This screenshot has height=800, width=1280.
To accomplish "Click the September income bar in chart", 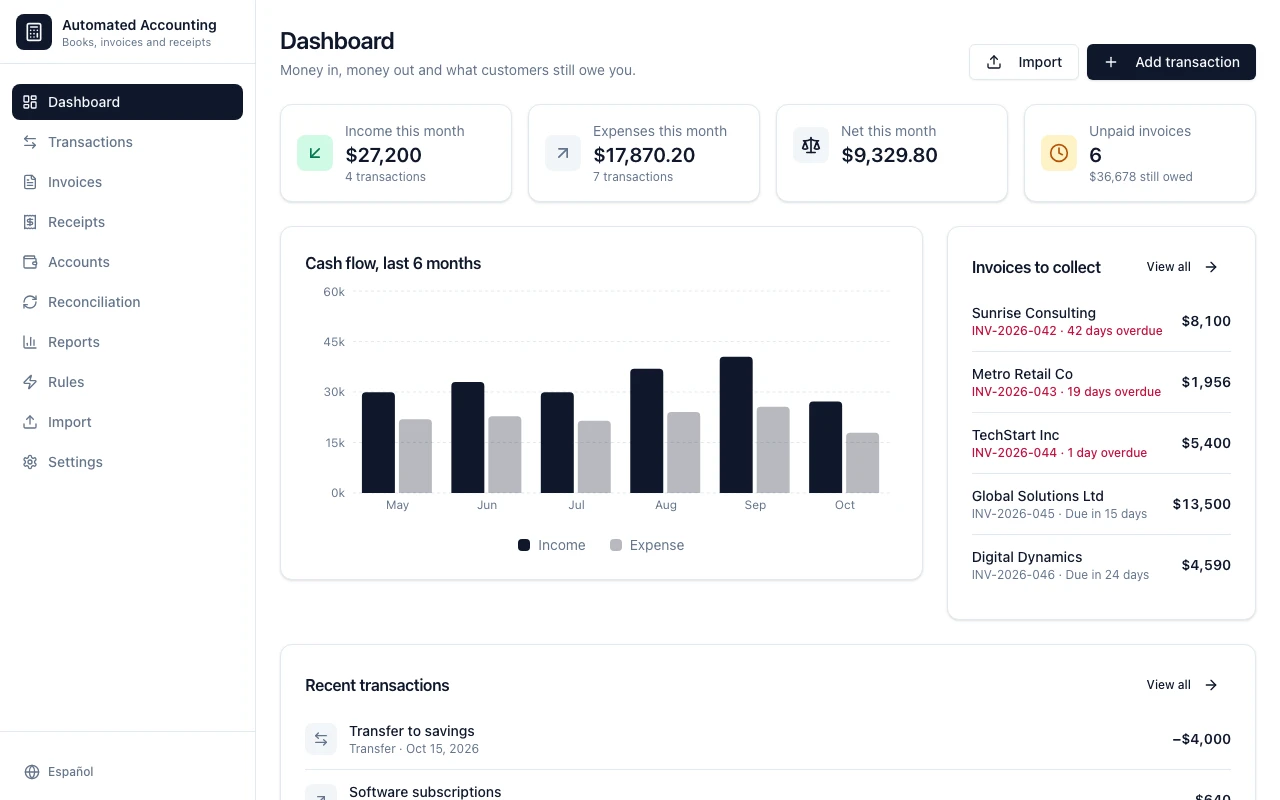I will tap(736, 425).
